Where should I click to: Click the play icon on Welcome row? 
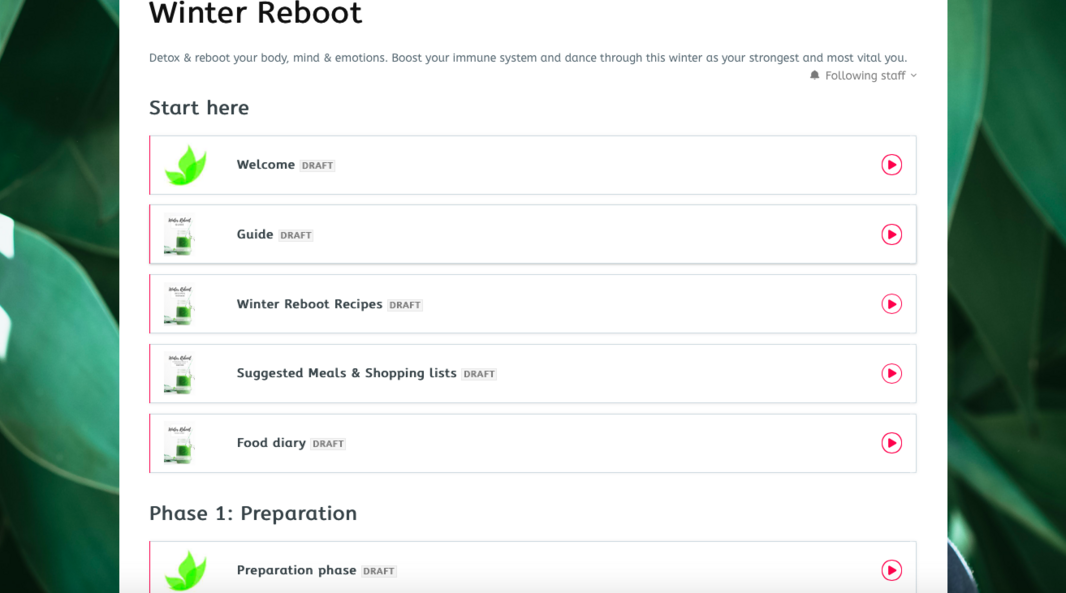click(x=891, y=165)
